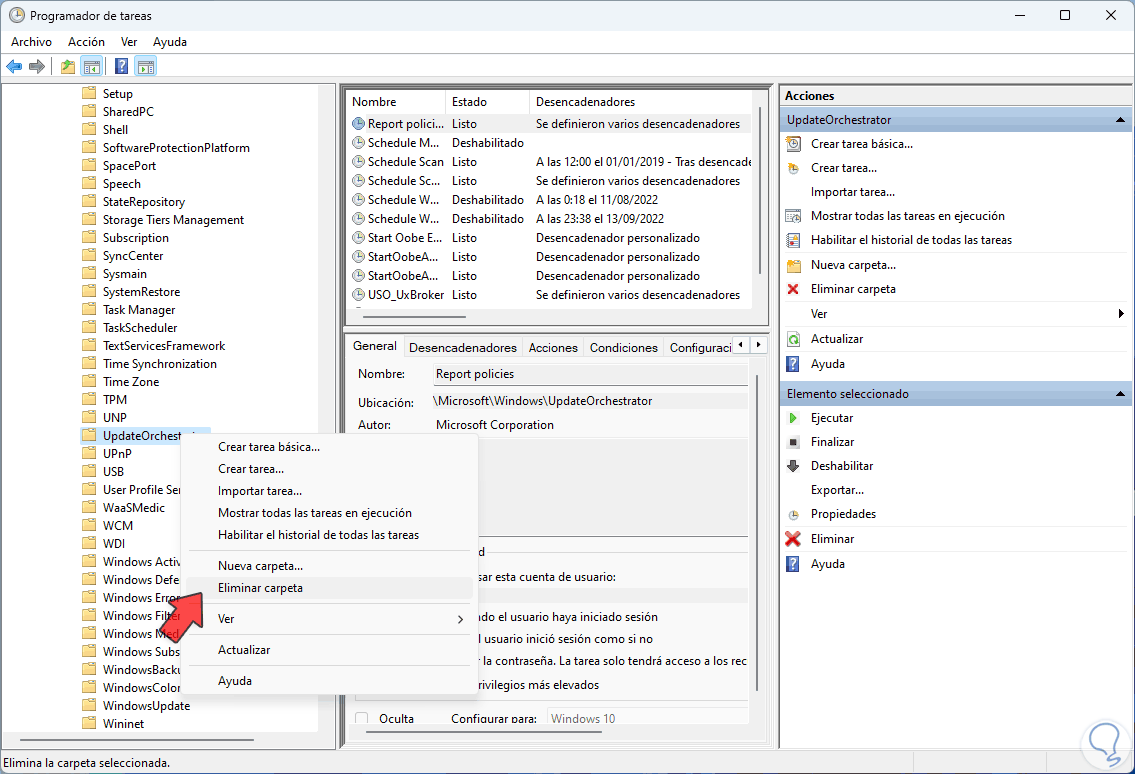
Task: Switch to the Condiciones tab
Action: 623,348
